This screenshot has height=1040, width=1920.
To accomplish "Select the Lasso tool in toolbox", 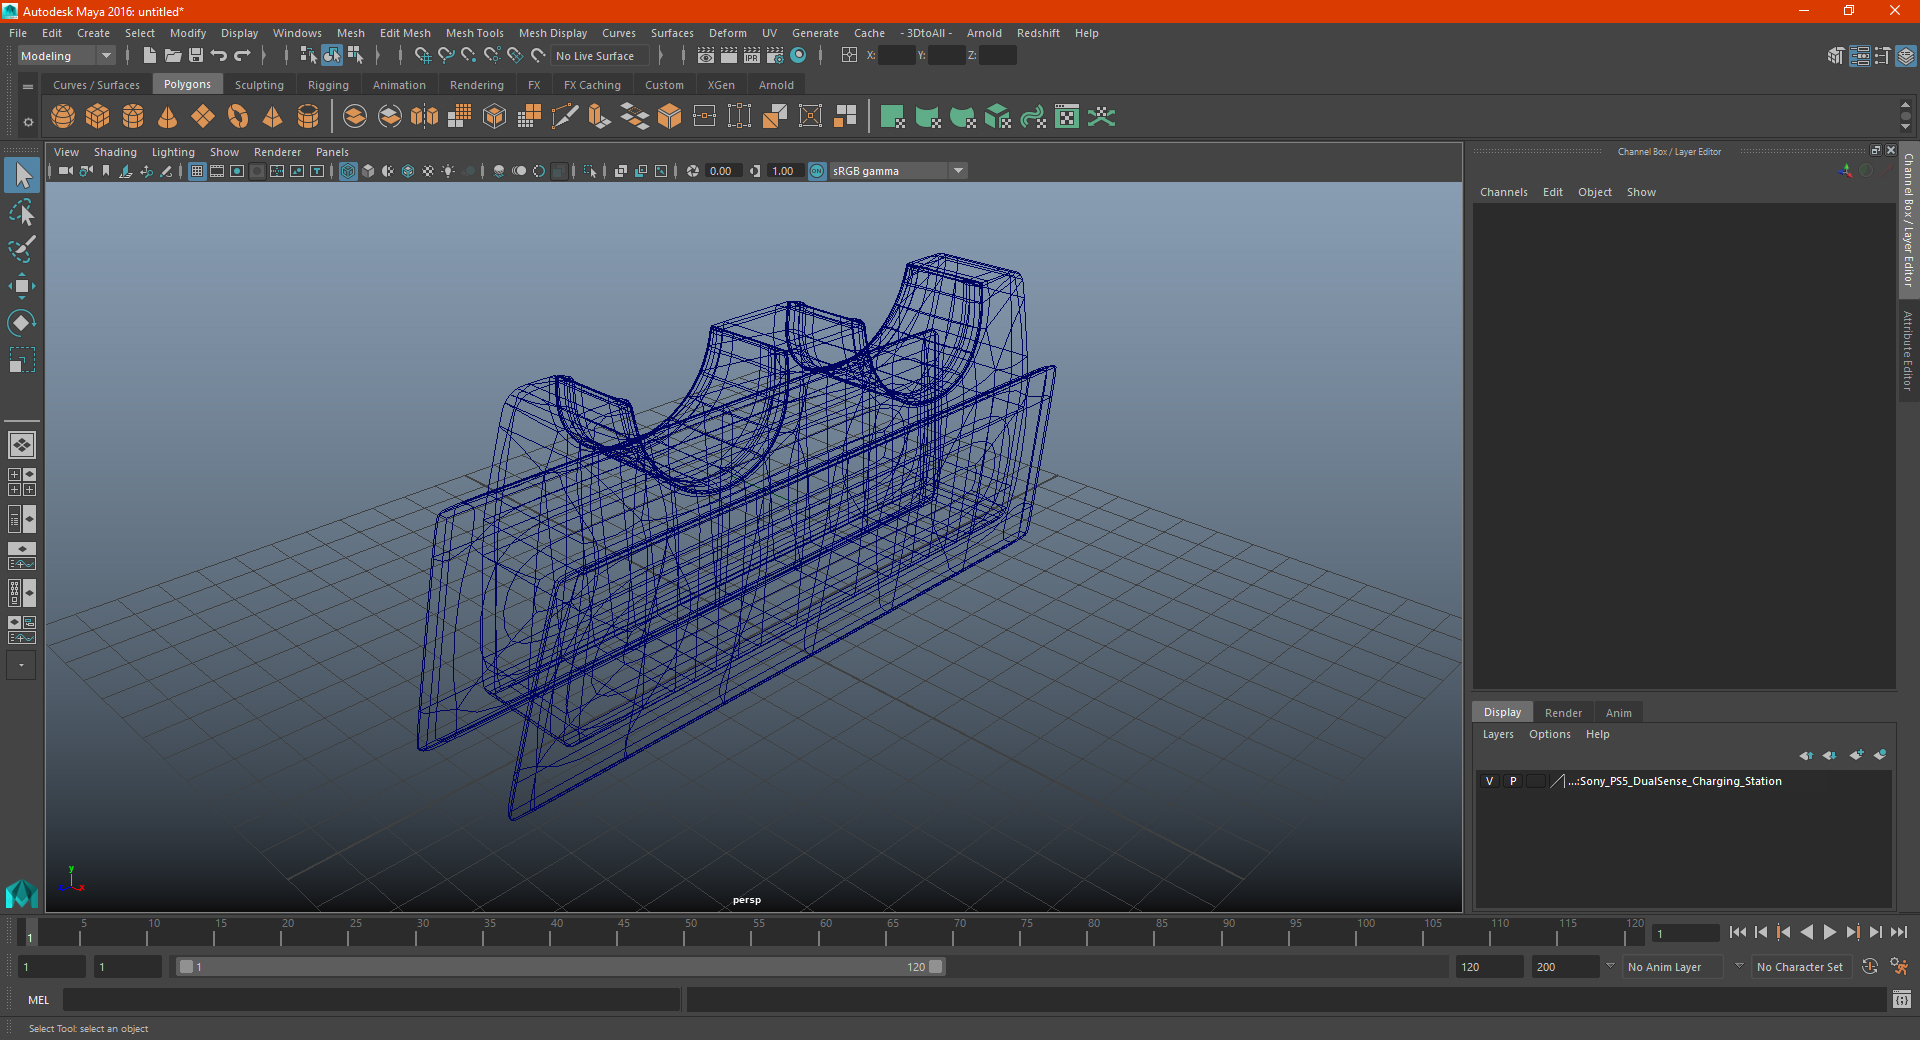I will point(22,212).
